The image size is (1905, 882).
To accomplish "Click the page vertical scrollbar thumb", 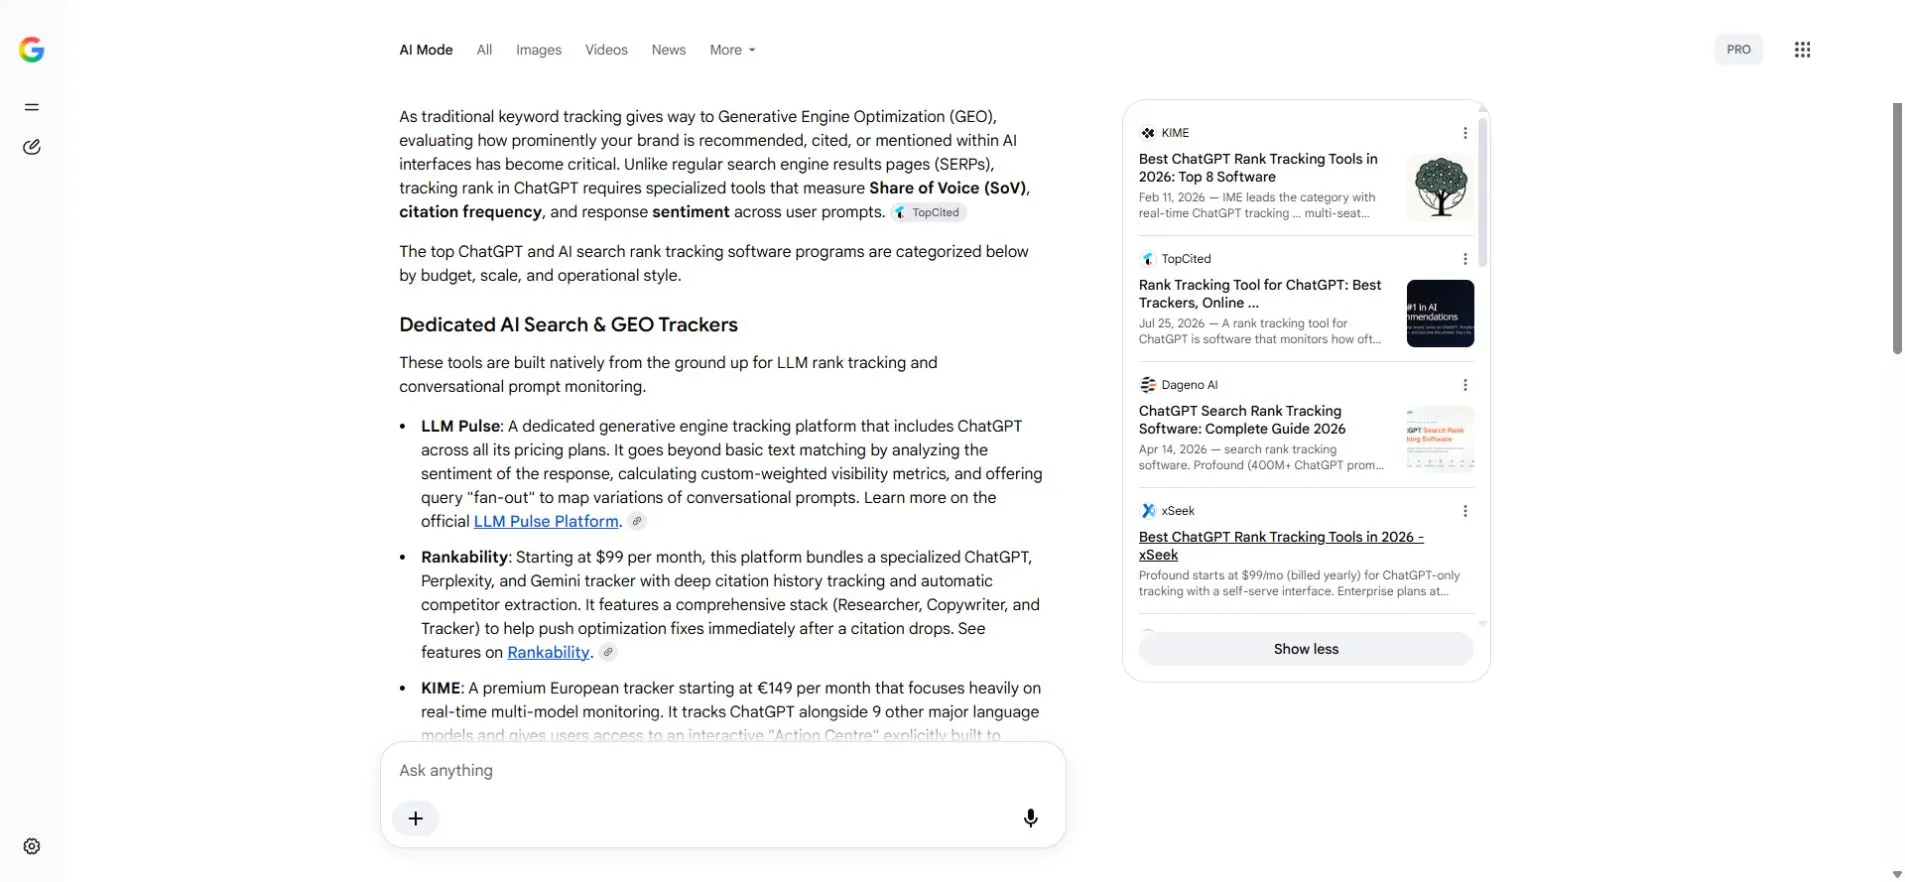I will tap(1897, 228).
